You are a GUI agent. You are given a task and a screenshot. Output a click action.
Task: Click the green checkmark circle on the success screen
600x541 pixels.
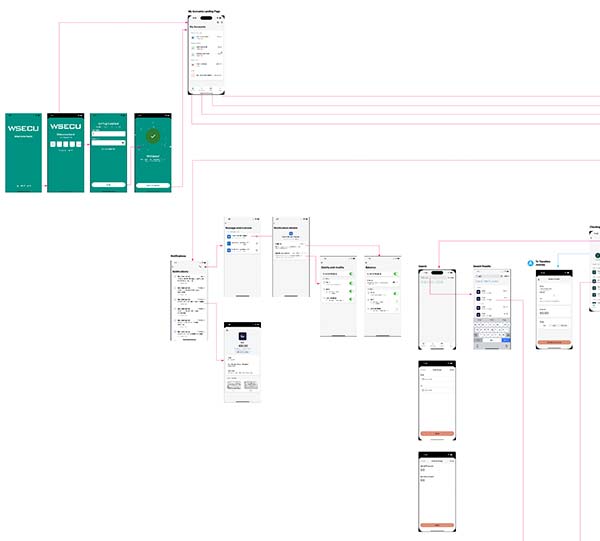click(153, 136)
